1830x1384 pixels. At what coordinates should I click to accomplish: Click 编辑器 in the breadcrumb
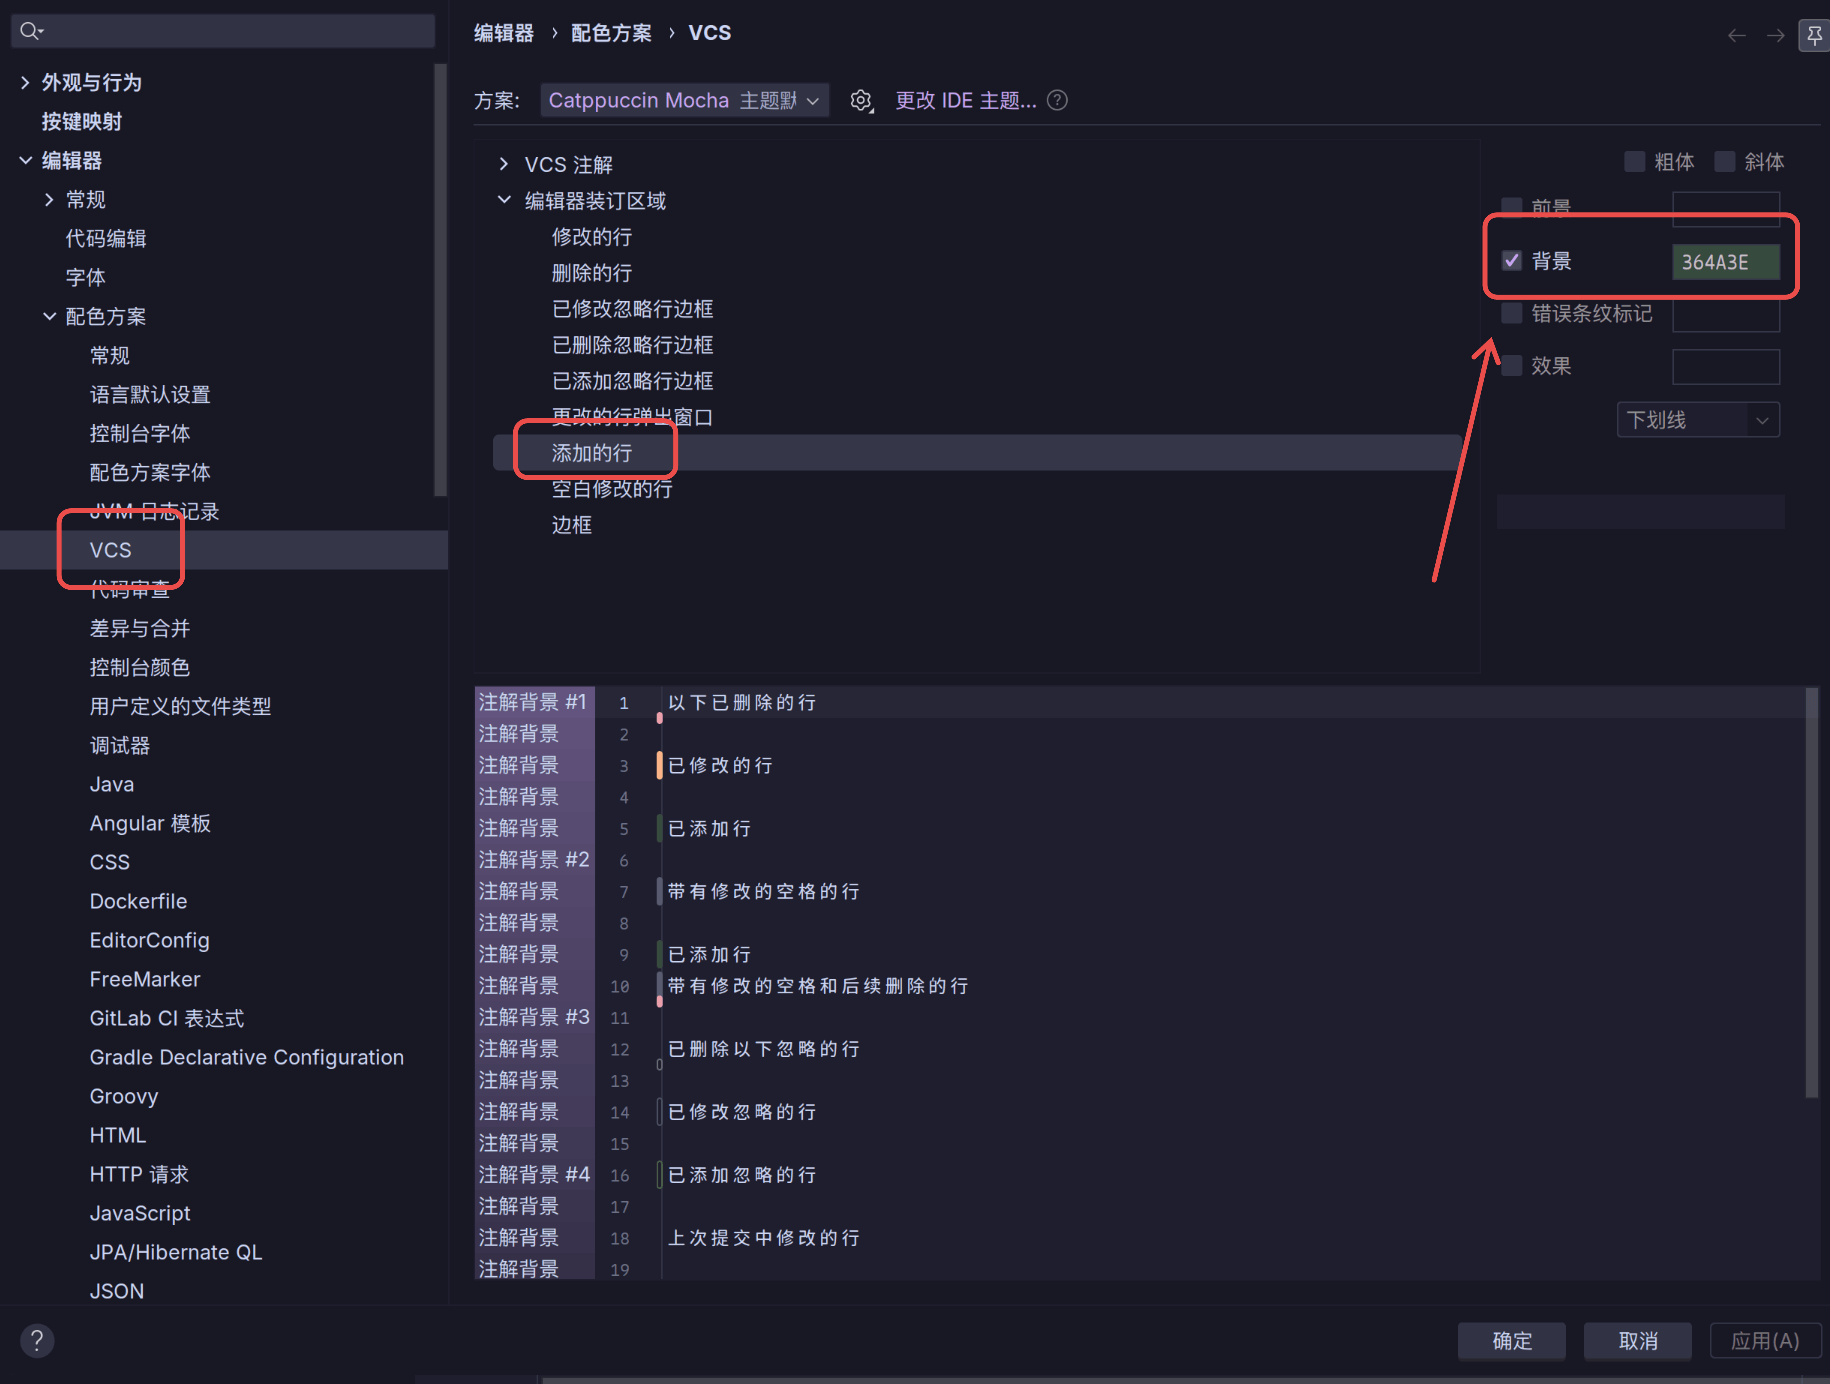click(x=504, y=33)
